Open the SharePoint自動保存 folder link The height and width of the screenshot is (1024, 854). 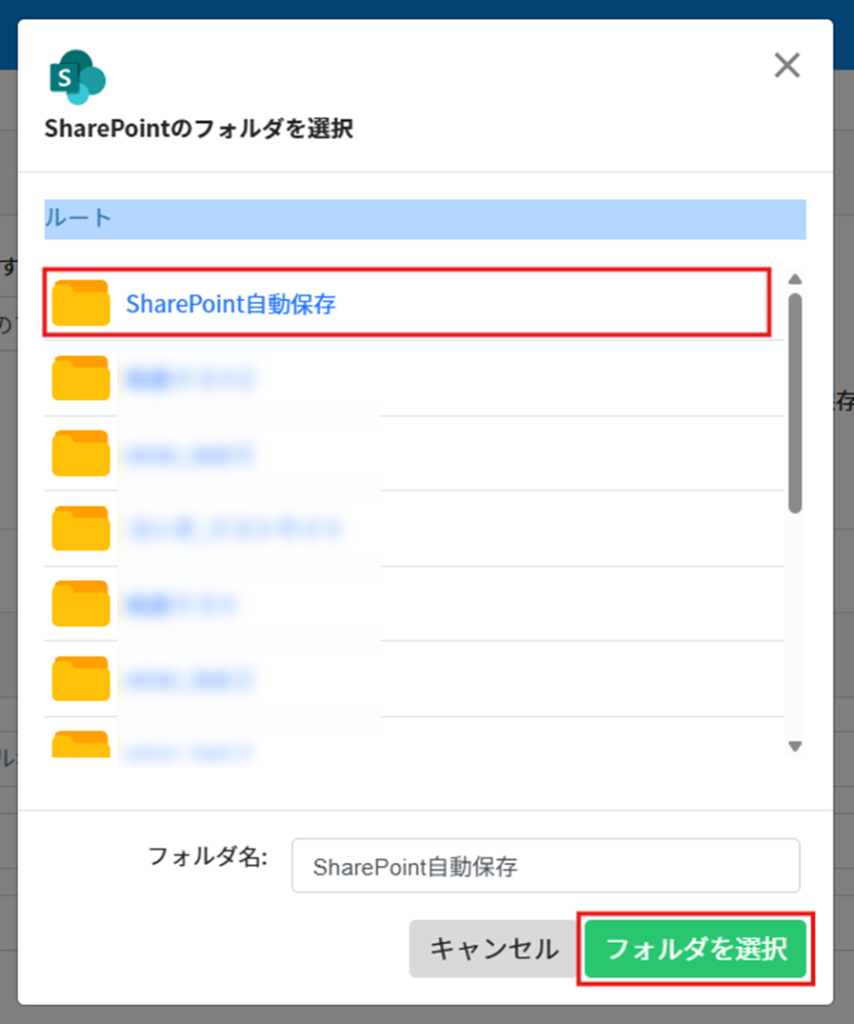tap(230, 304)
